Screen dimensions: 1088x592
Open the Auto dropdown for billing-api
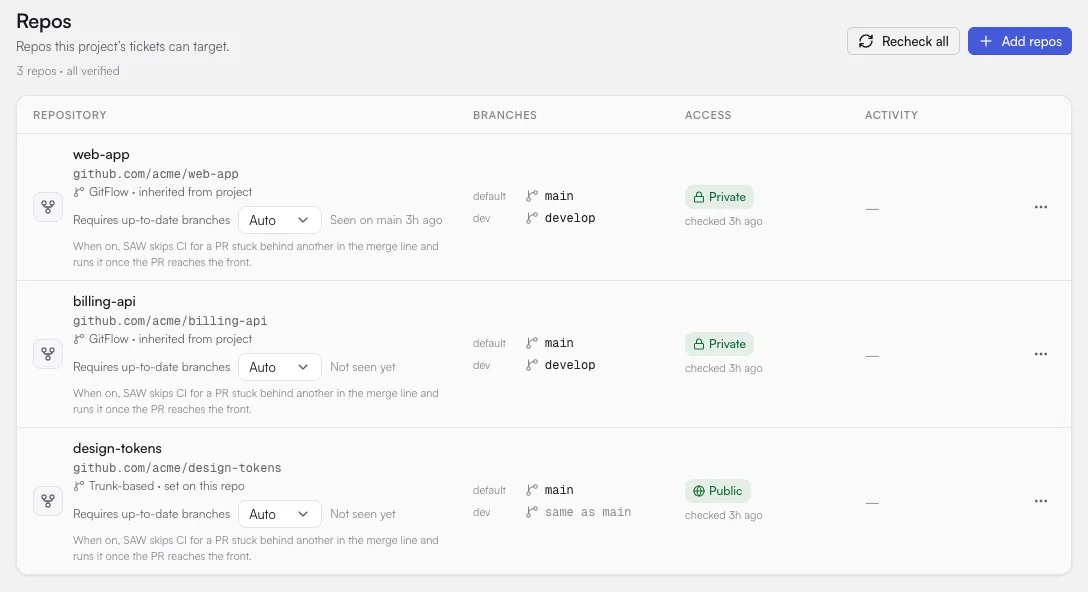(x=280, y=367)
